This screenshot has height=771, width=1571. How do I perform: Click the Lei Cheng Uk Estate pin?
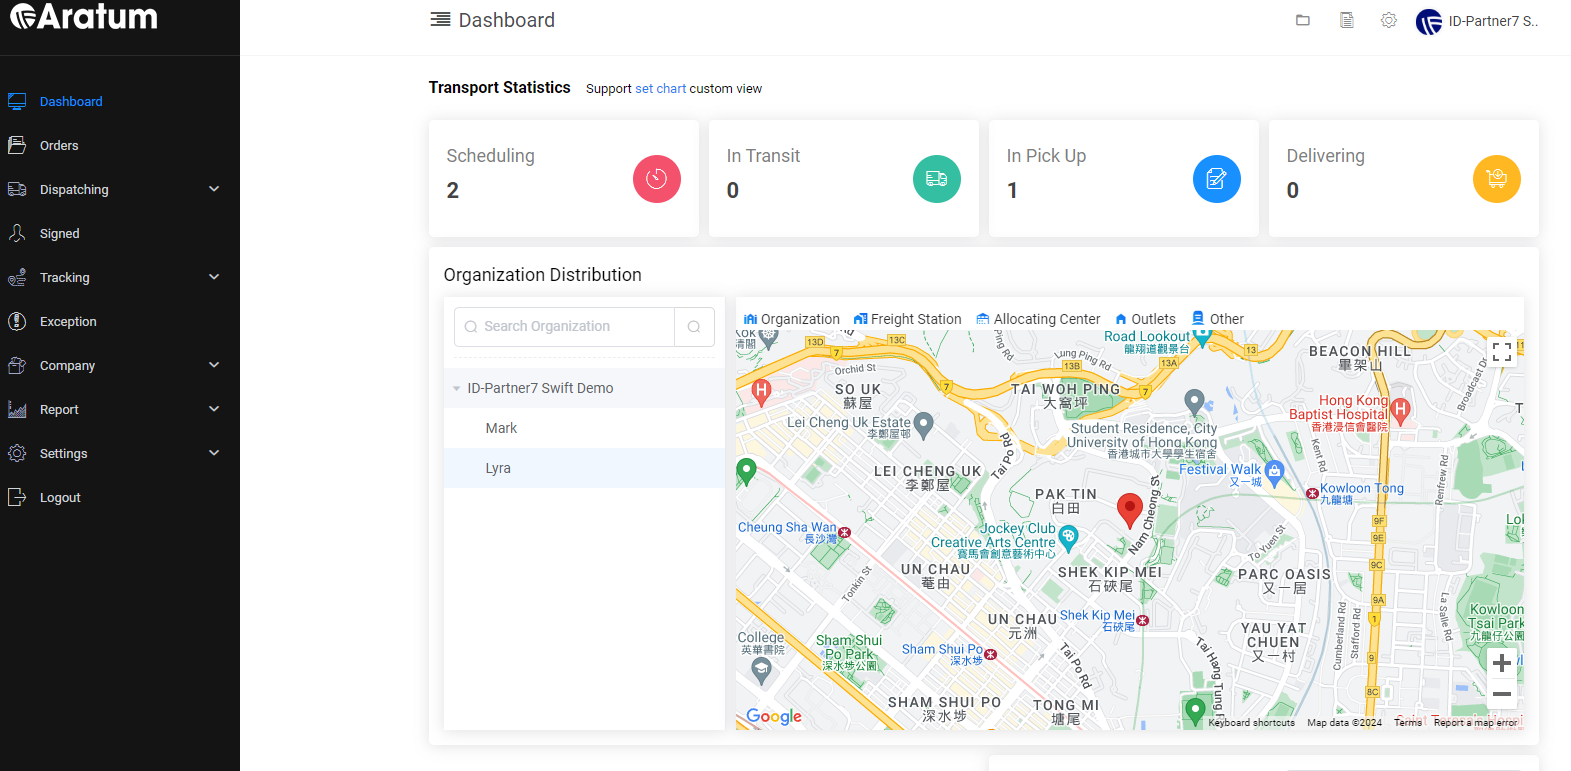pyautogui.click(x=924, y=425)
